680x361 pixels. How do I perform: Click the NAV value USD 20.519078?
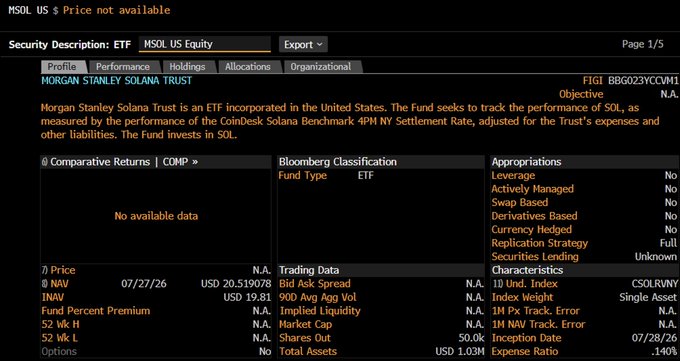pos(236,284)
